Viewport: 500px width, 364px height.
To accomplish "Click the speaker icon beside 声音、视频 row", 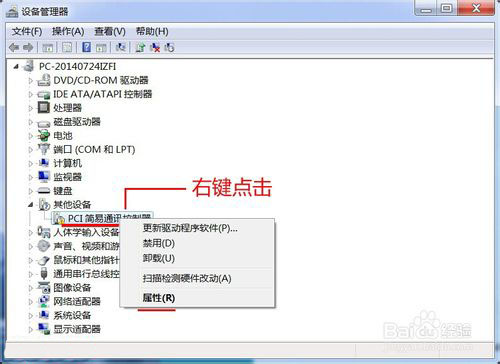I will (x=44, y=246).
